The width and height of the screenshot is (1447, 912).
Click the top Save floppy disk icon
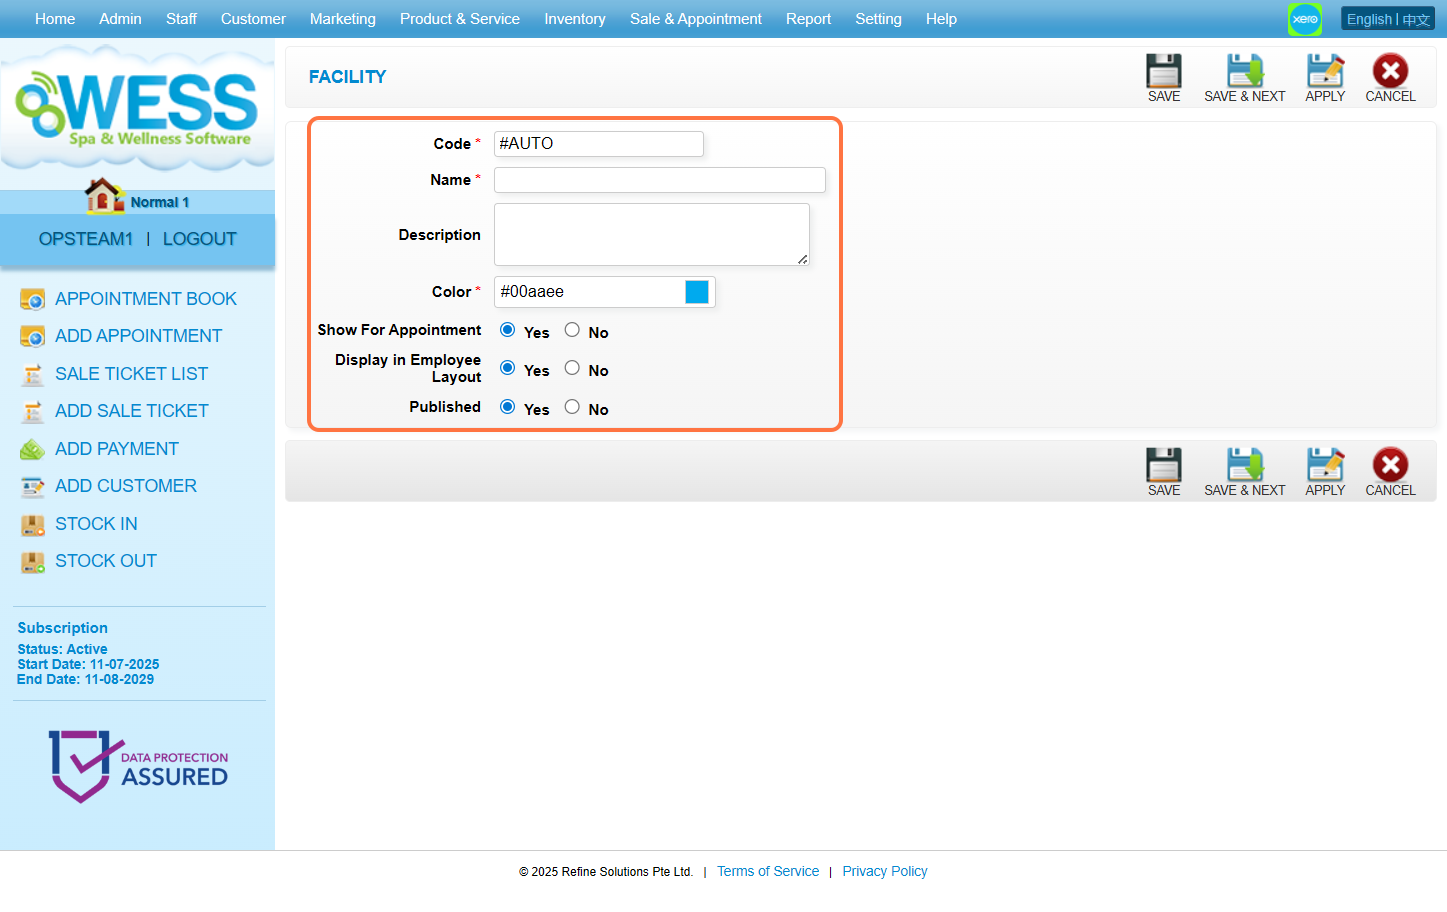[x=1163, y=71]
